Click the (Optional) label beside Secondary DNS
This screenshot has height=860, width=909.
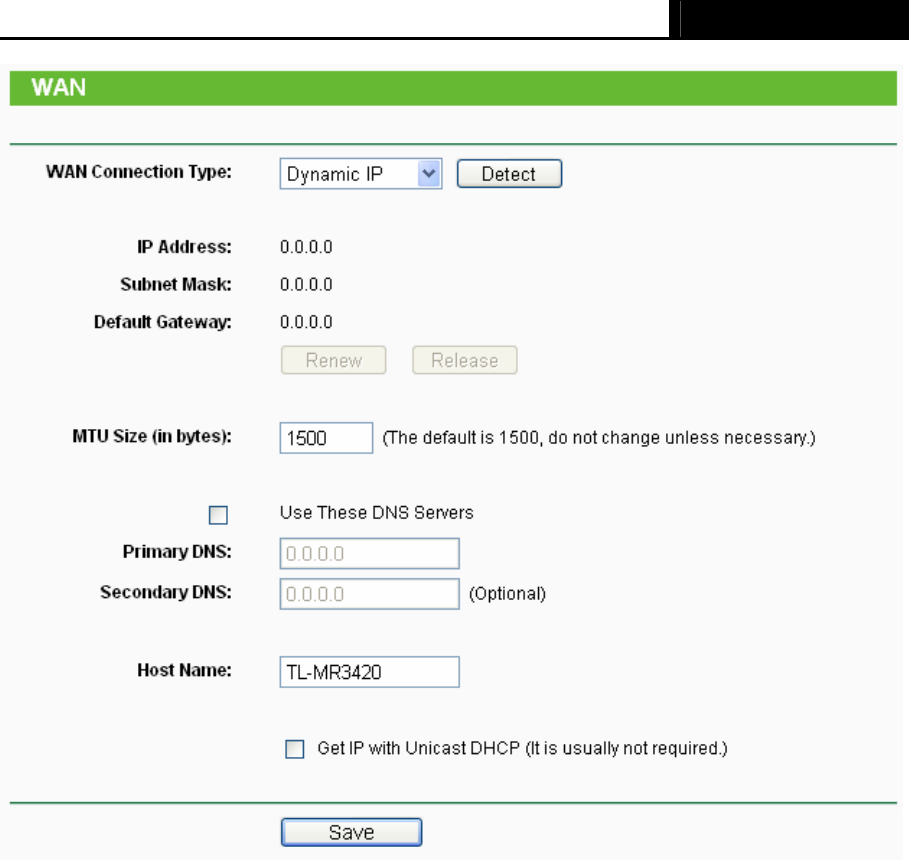507,594
